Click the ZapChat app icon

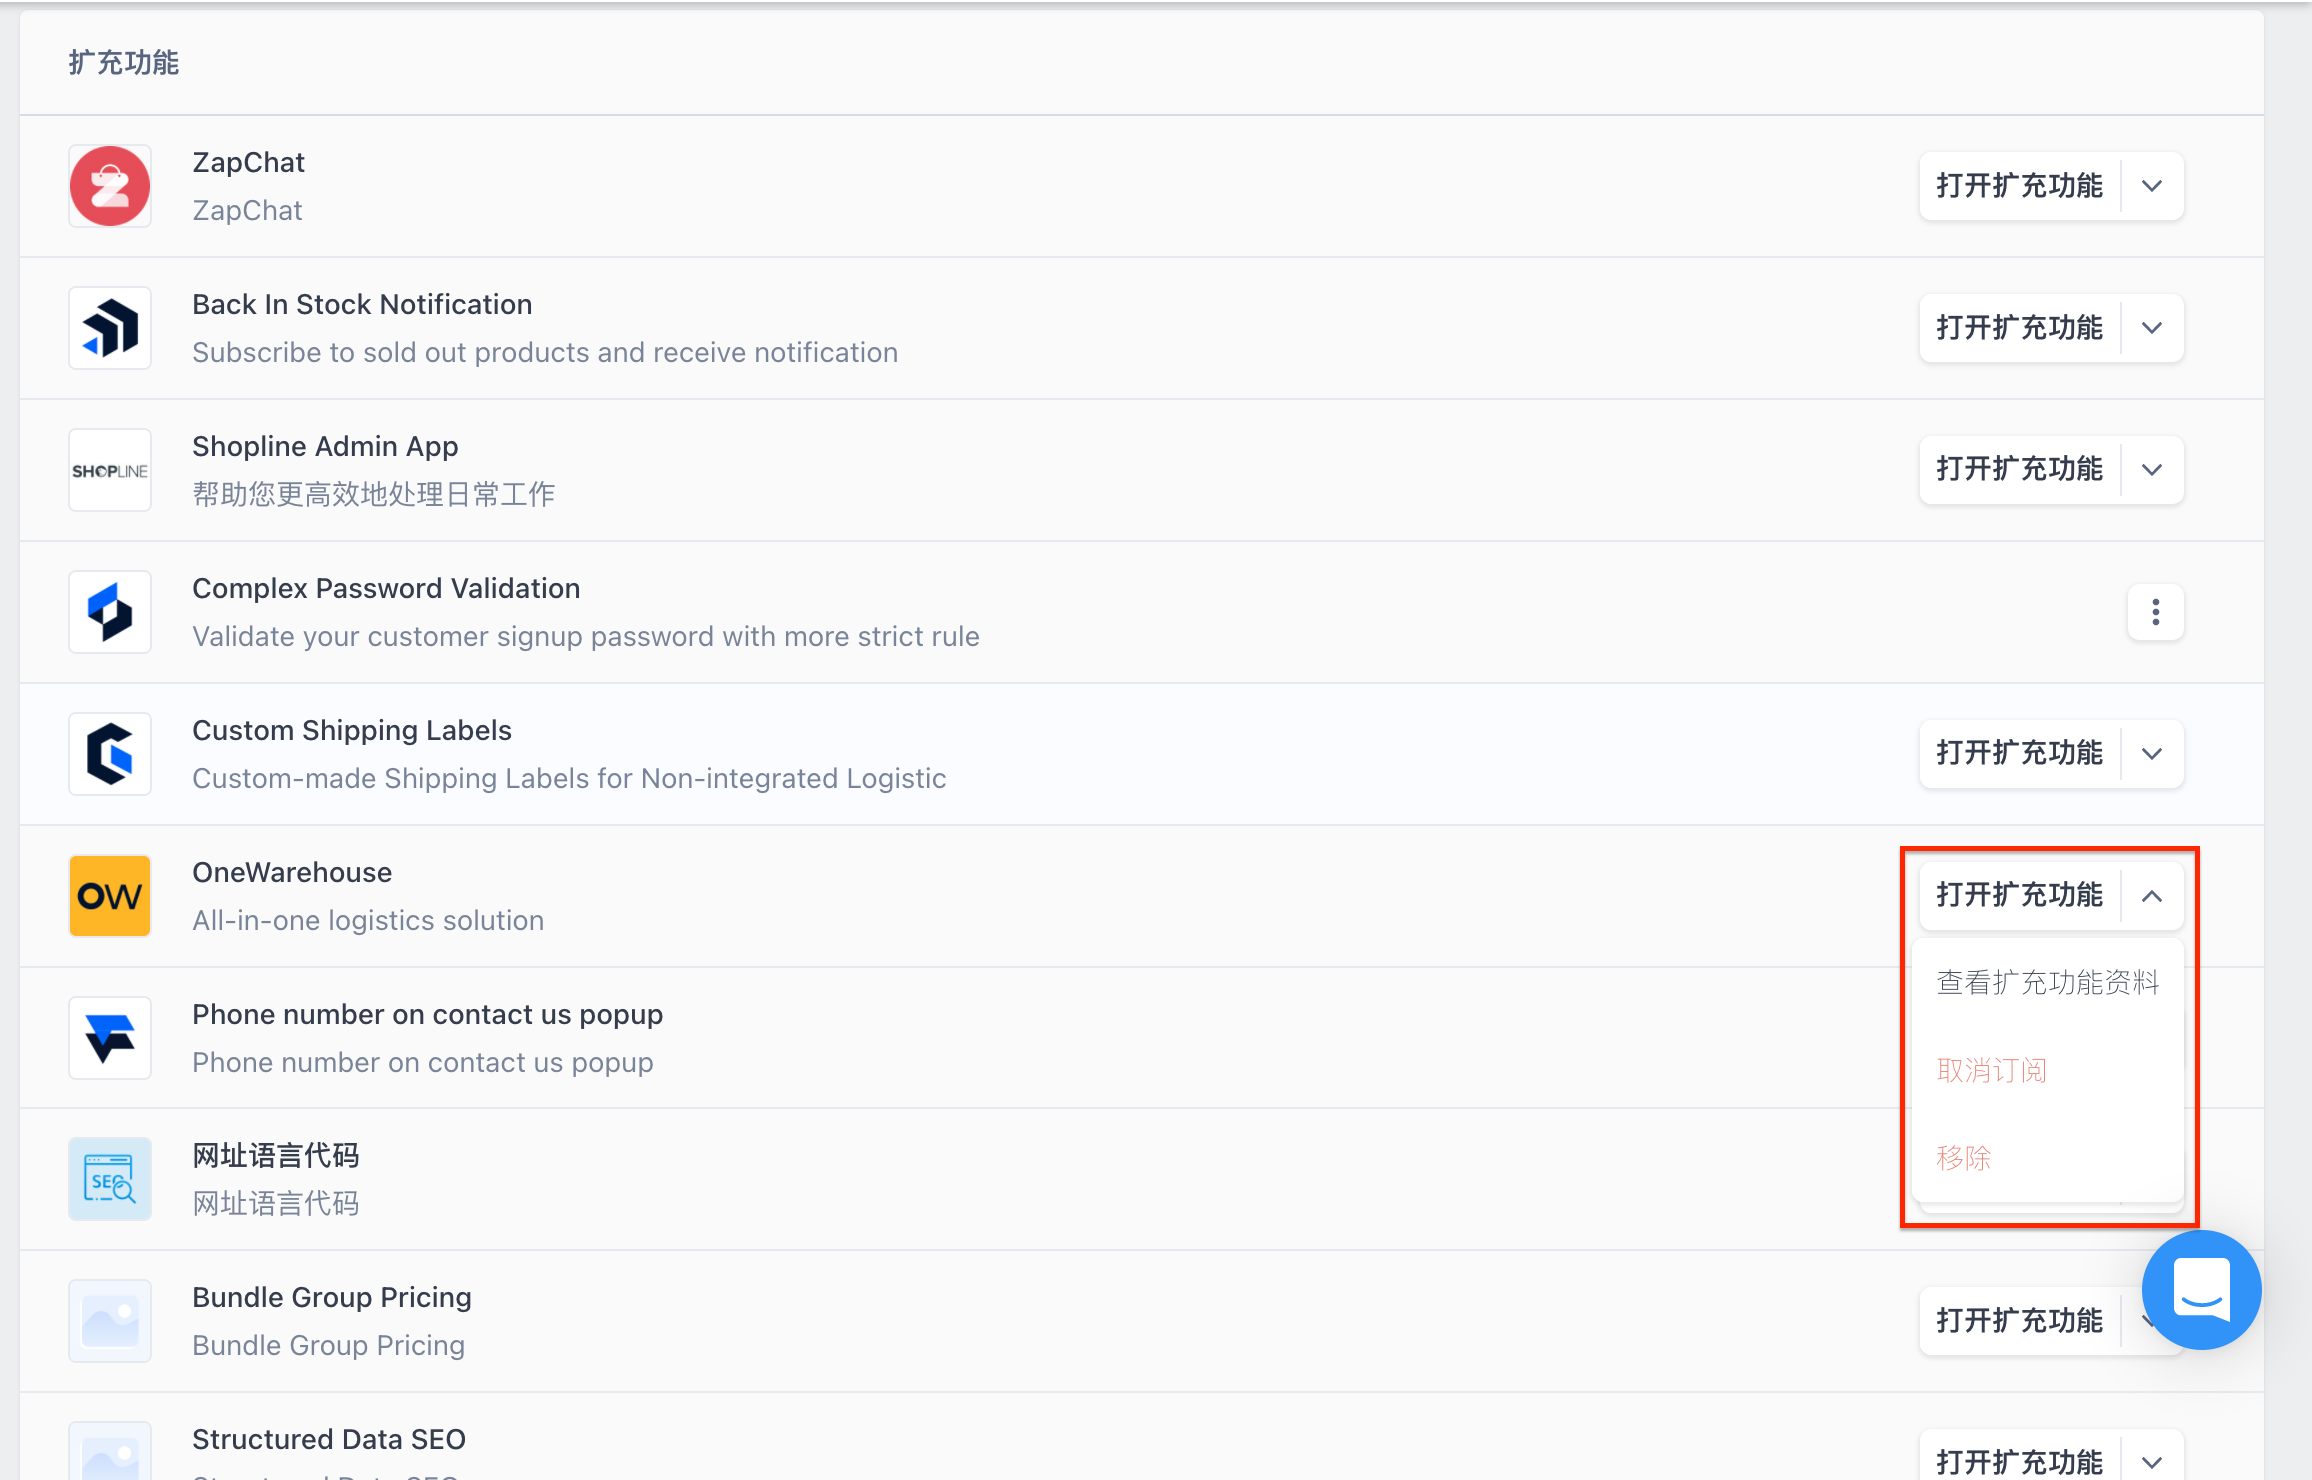110,186
